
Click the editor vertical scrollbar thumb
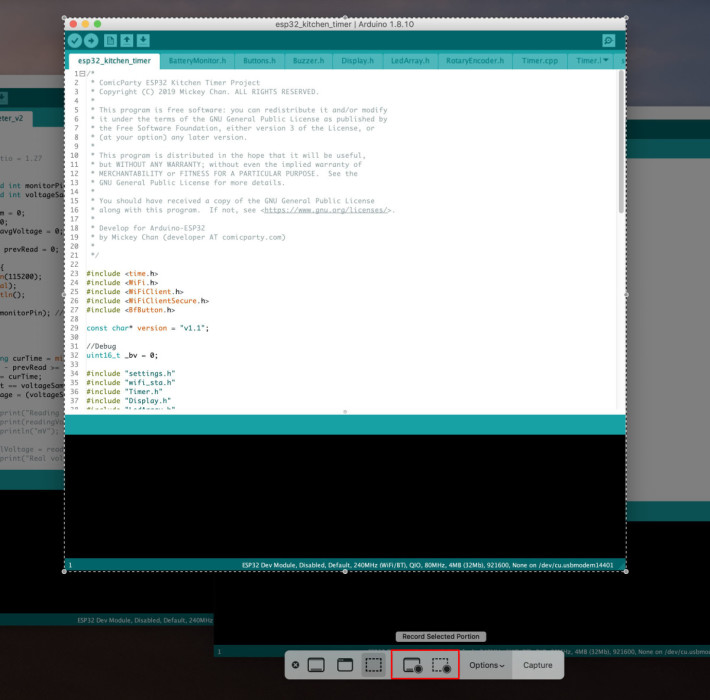621,141
